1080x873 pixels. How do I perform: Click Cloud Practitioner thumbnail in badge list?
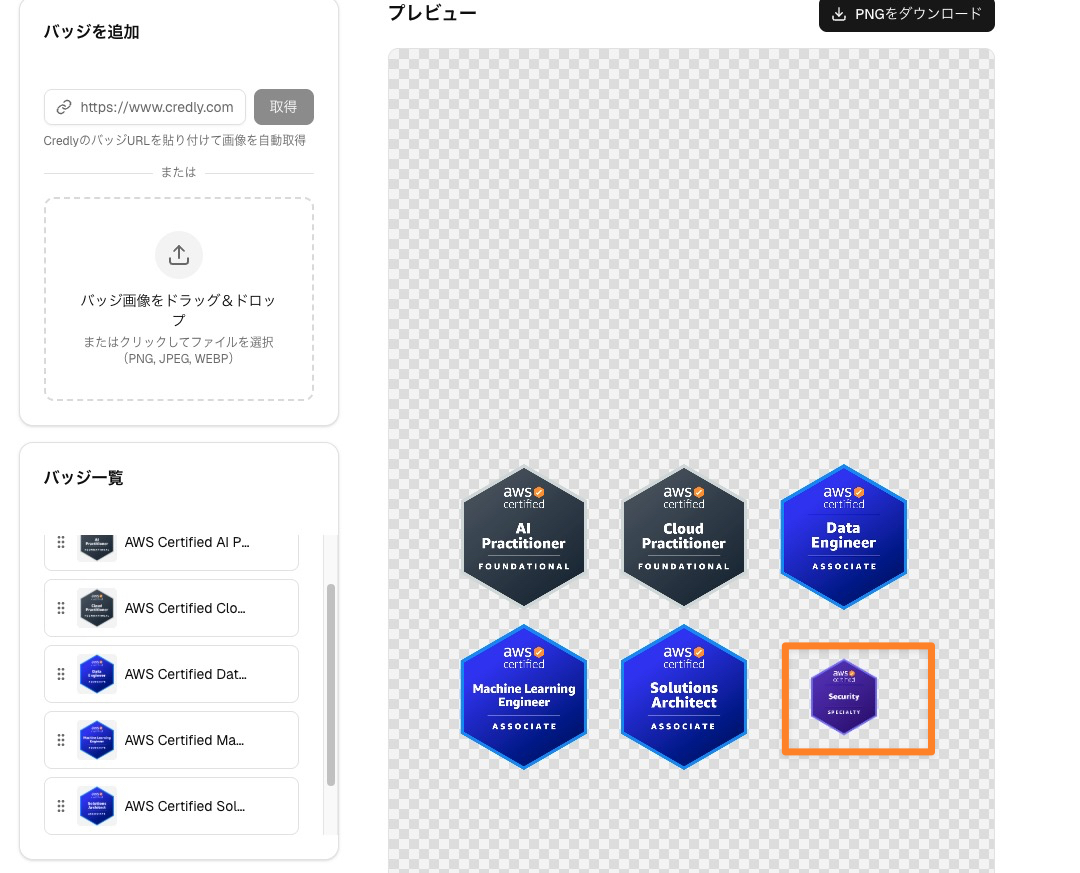[x=96, y=608]
